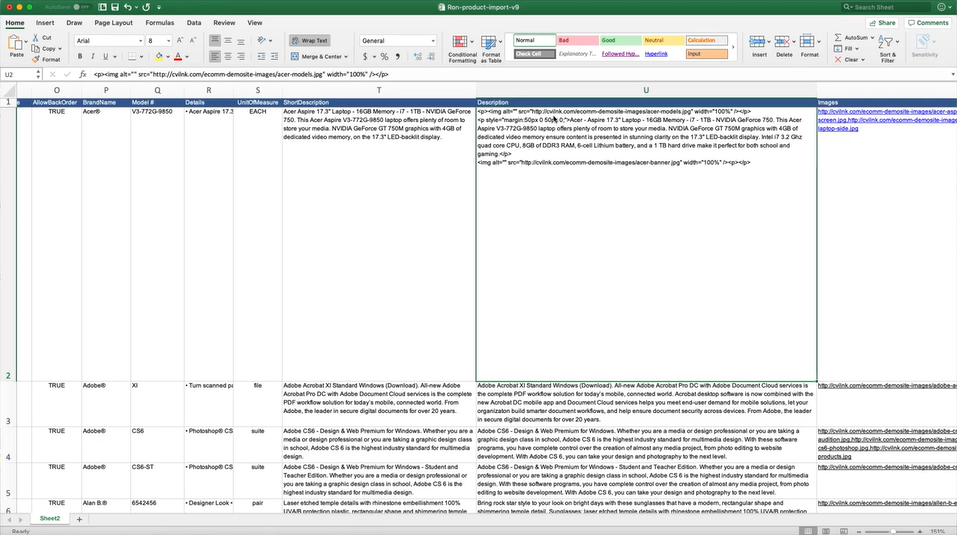Click the Search Sheet field
This screenshot has height=535, width=957.
coord(887,7)
